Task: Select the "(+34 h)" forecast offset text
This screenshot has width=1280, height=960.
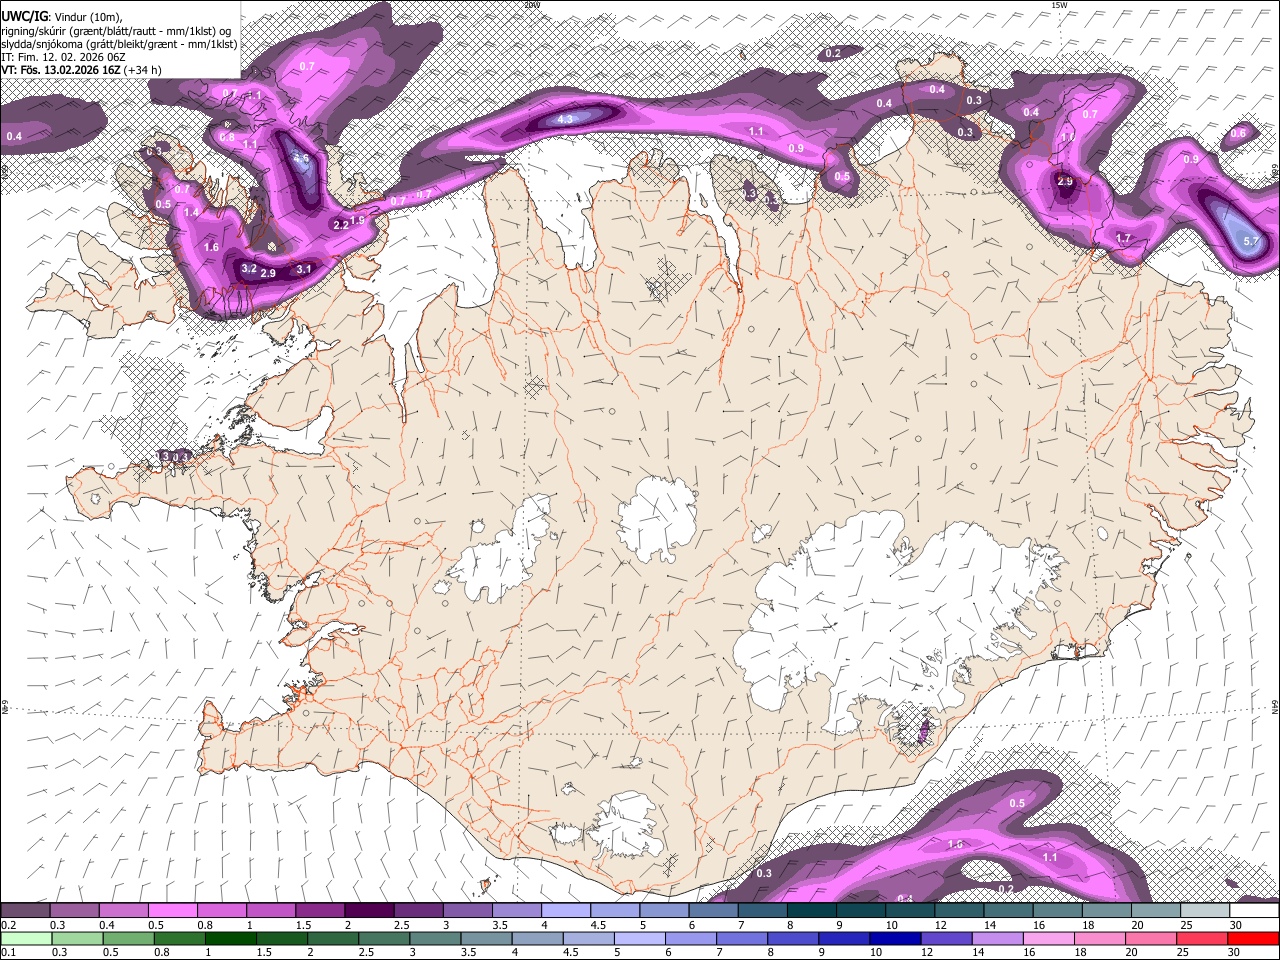Action: 143,70
